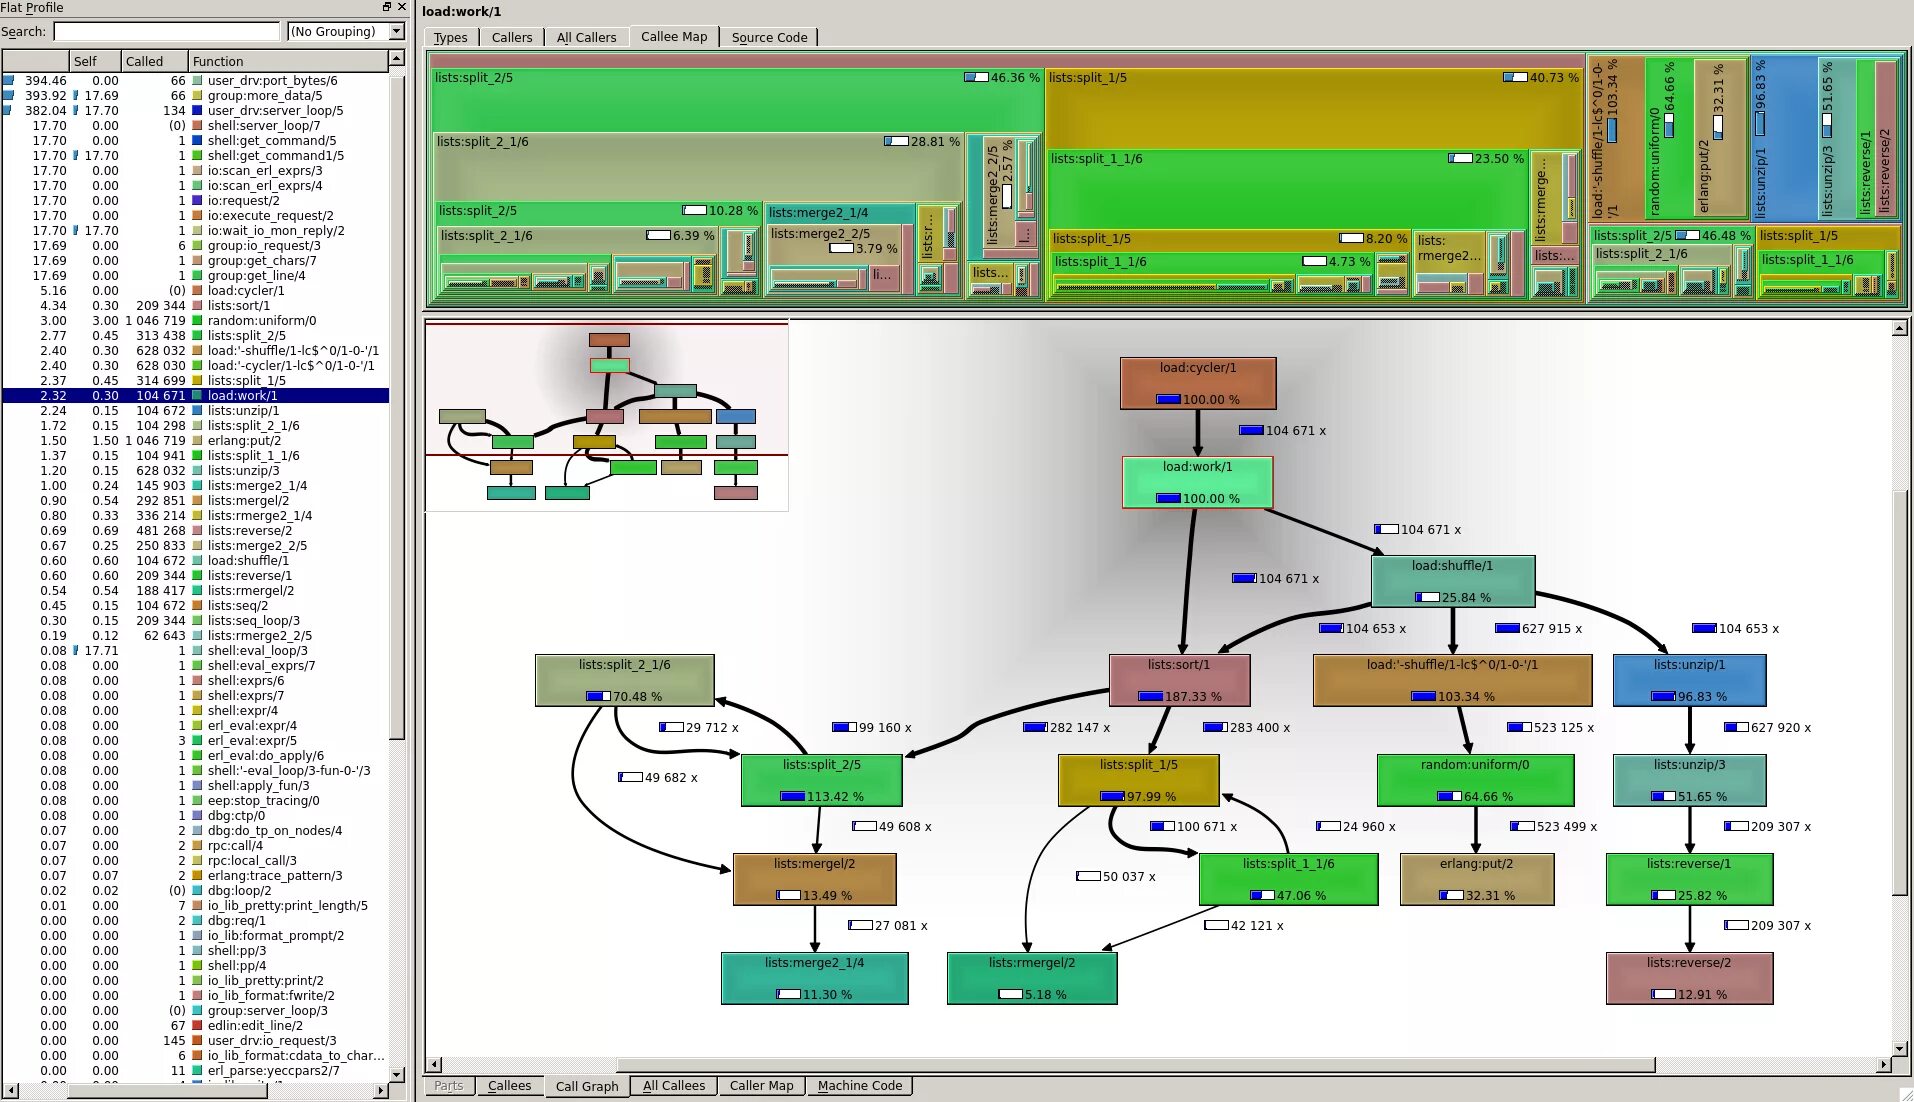This screenshot has width=1914, height=1102.
Task: Open the Machine Code tab
Action: coord(859,1085)
